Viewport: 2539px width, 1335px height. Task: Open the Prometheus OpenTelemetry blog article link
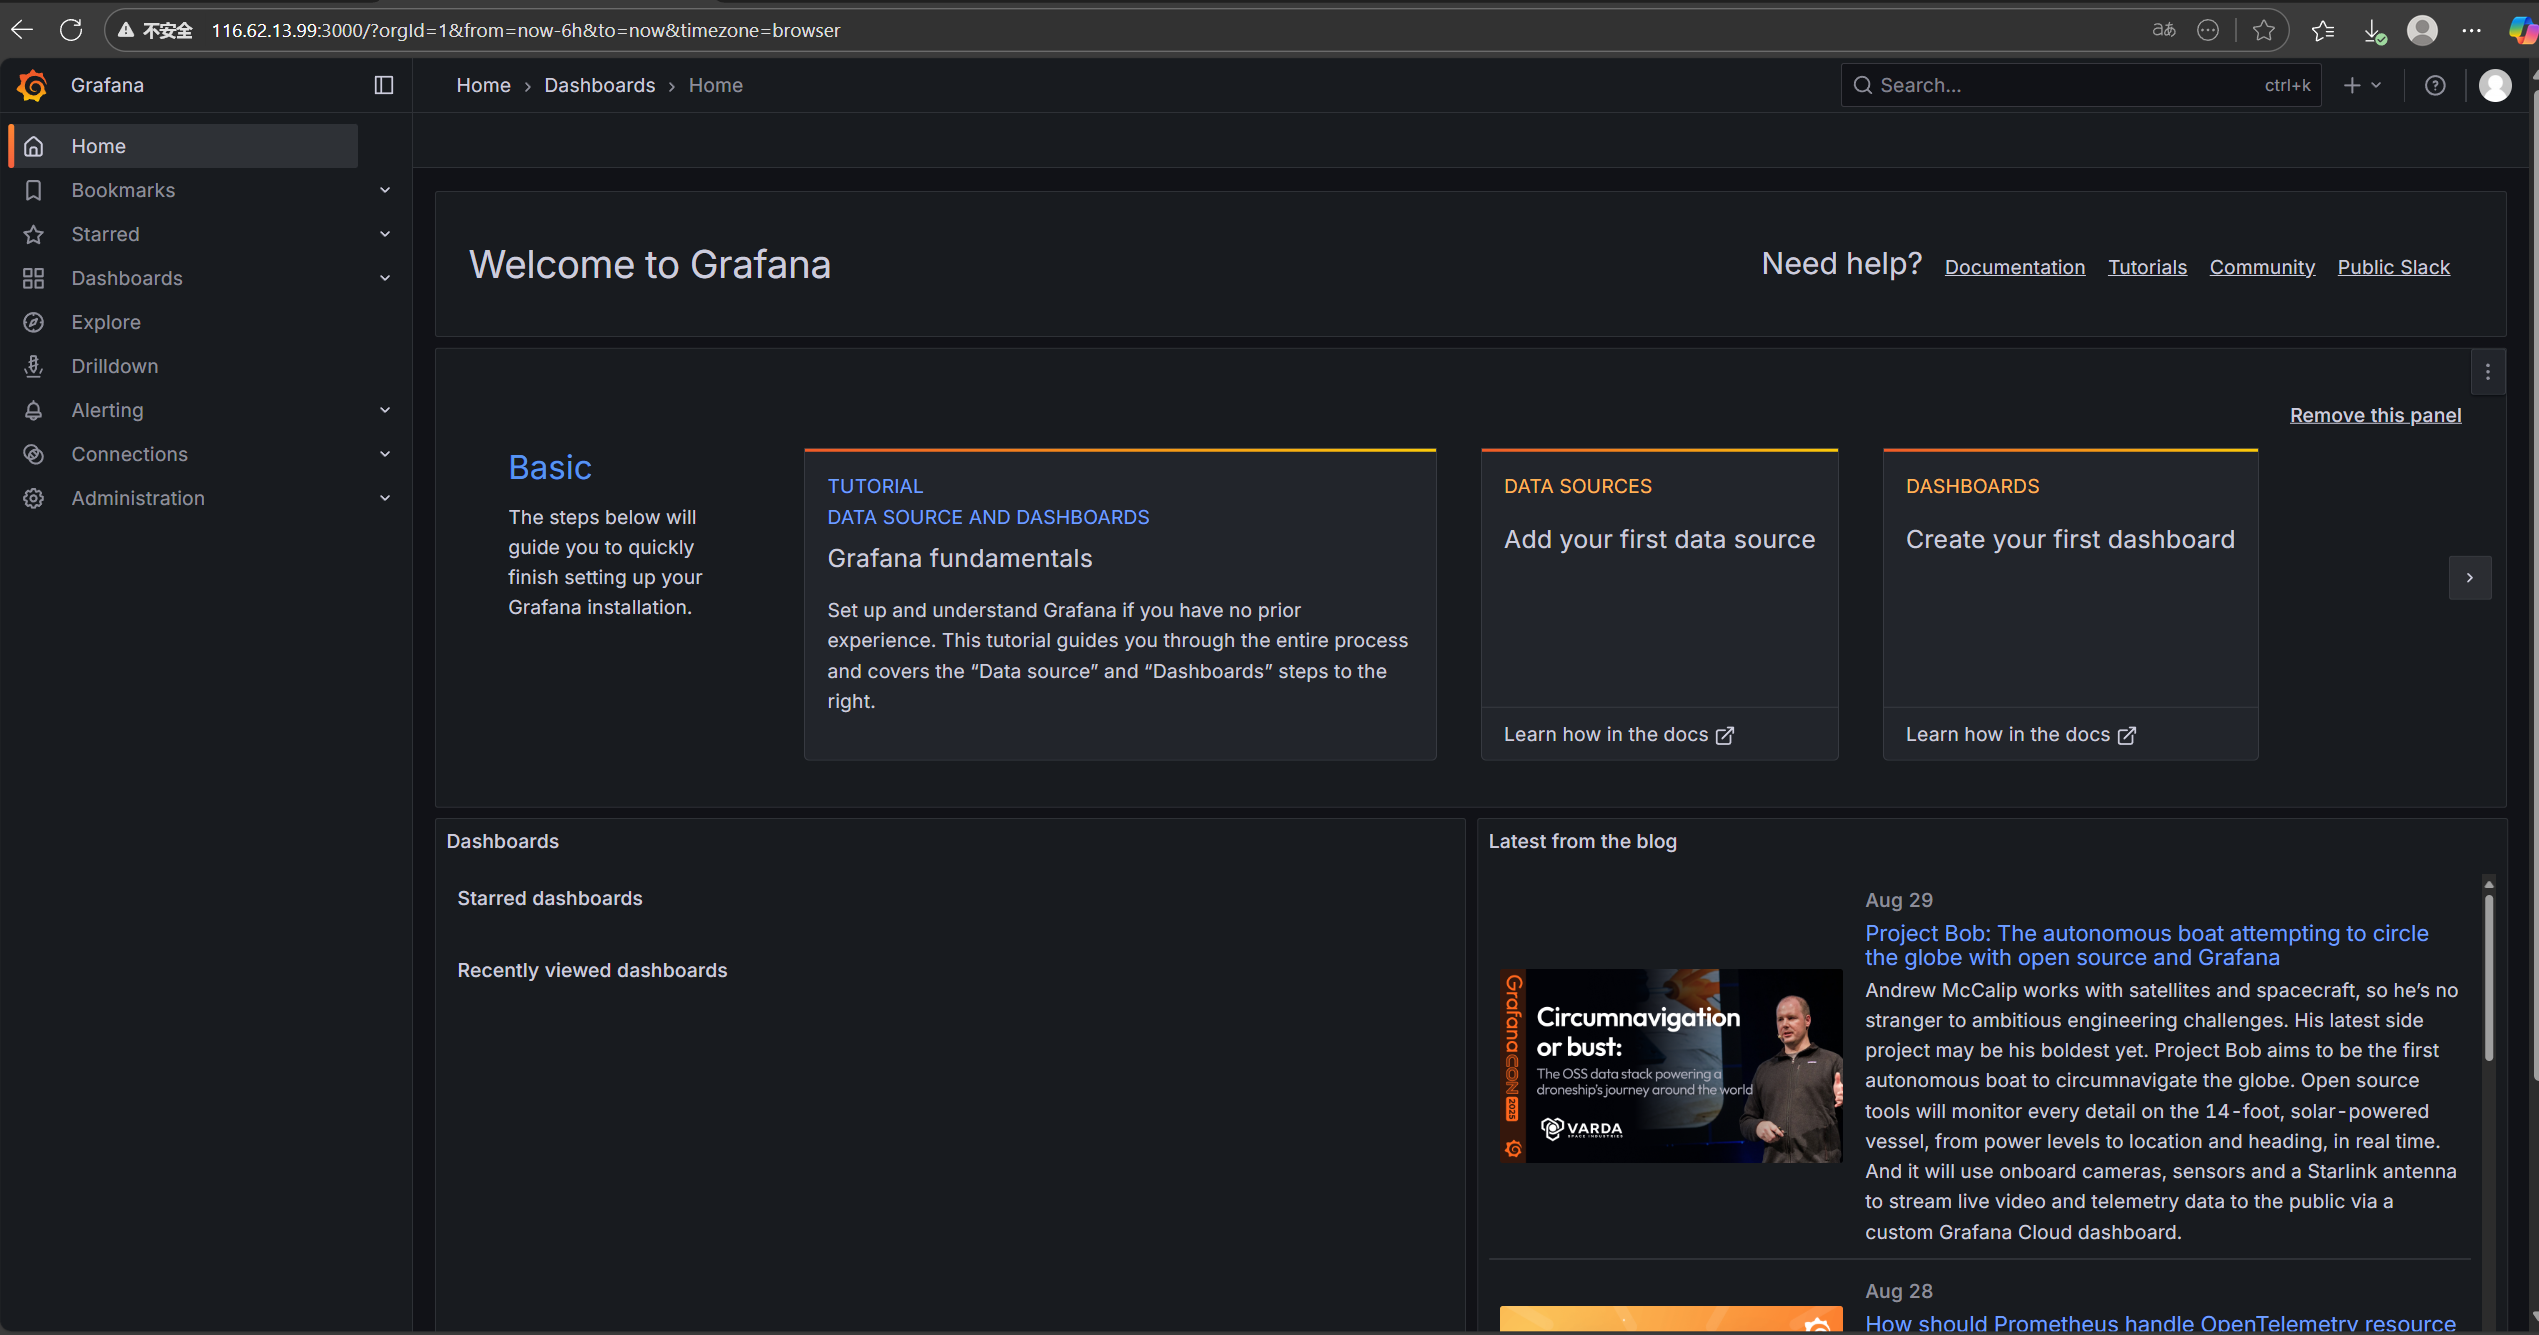2160,1322
